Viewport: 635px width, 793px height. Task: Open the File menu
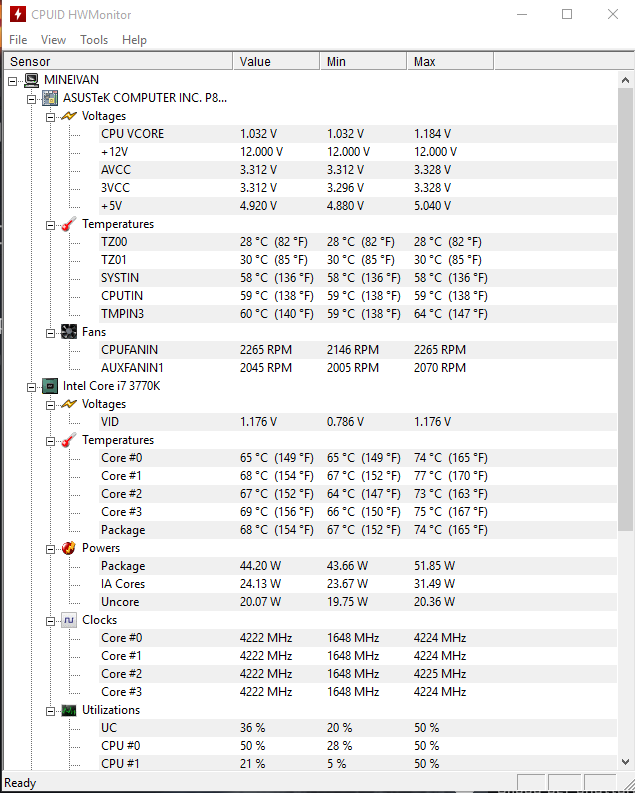(x=18, y=39)
